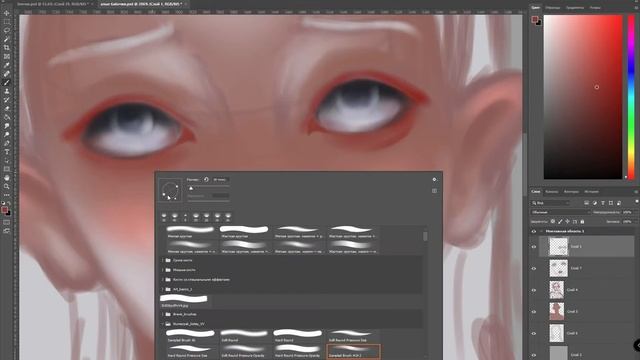Lock layer position icon
Screen dimensions: 640x360
567,222
